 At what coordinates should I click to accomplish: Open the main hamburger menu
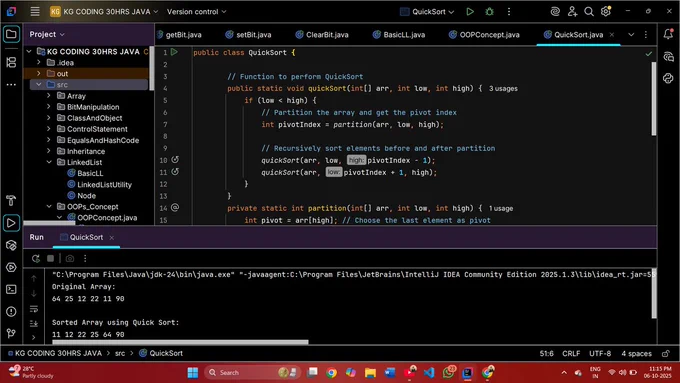(x=35, y=12)
